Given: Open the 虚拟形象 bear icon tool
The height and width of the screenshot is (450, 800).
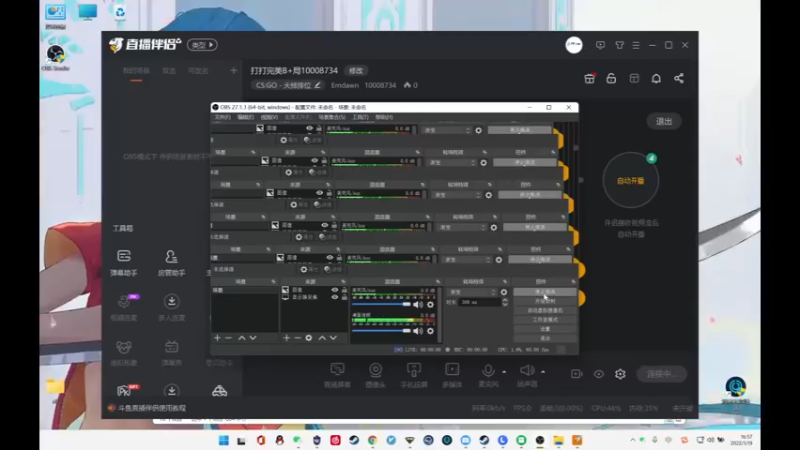Looking at the screenshot, I should [124, 352].
